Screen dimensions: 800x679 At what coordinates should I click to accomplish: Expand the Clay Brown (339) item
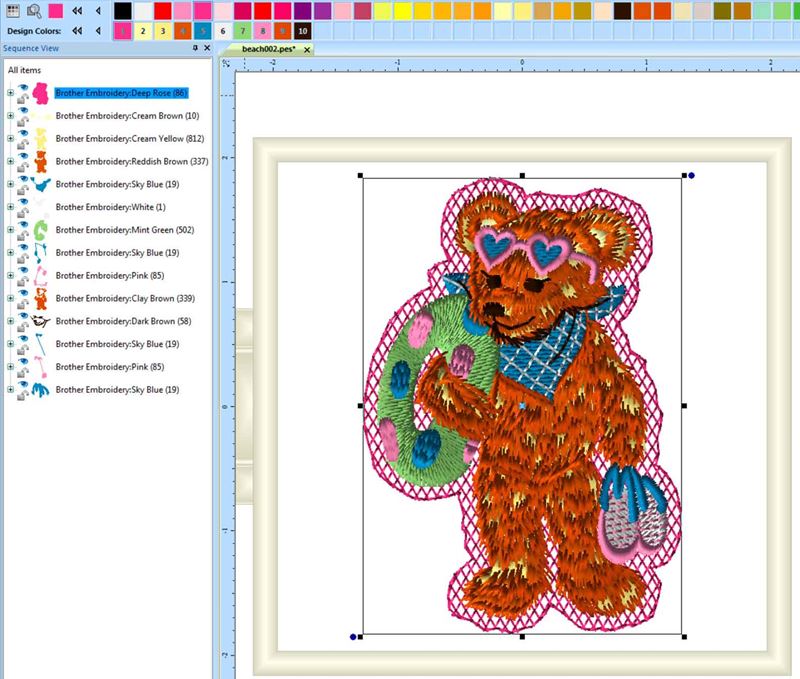click(10, 298)
